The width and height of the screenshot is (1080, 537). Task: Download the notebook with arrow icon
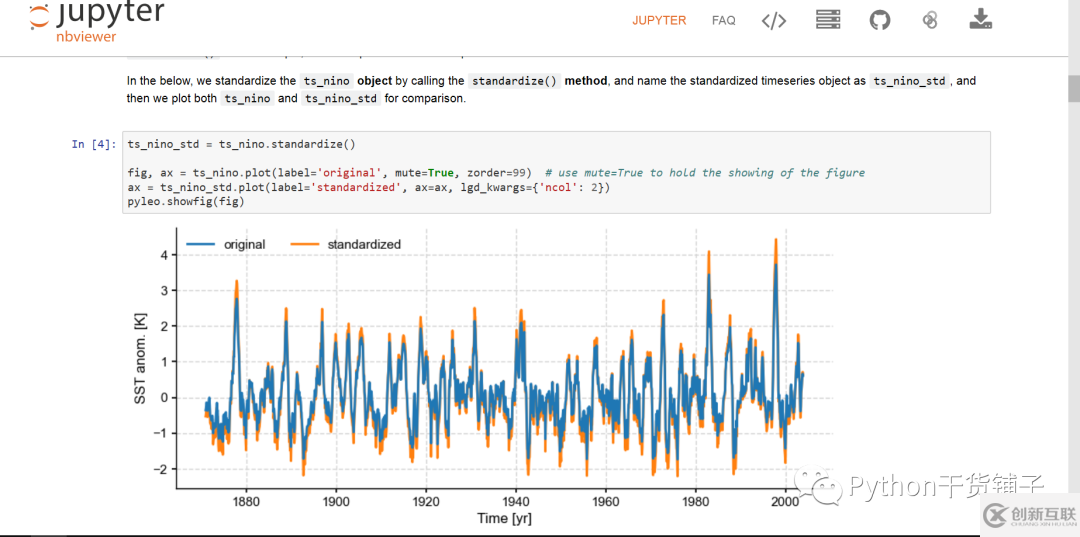980,19
